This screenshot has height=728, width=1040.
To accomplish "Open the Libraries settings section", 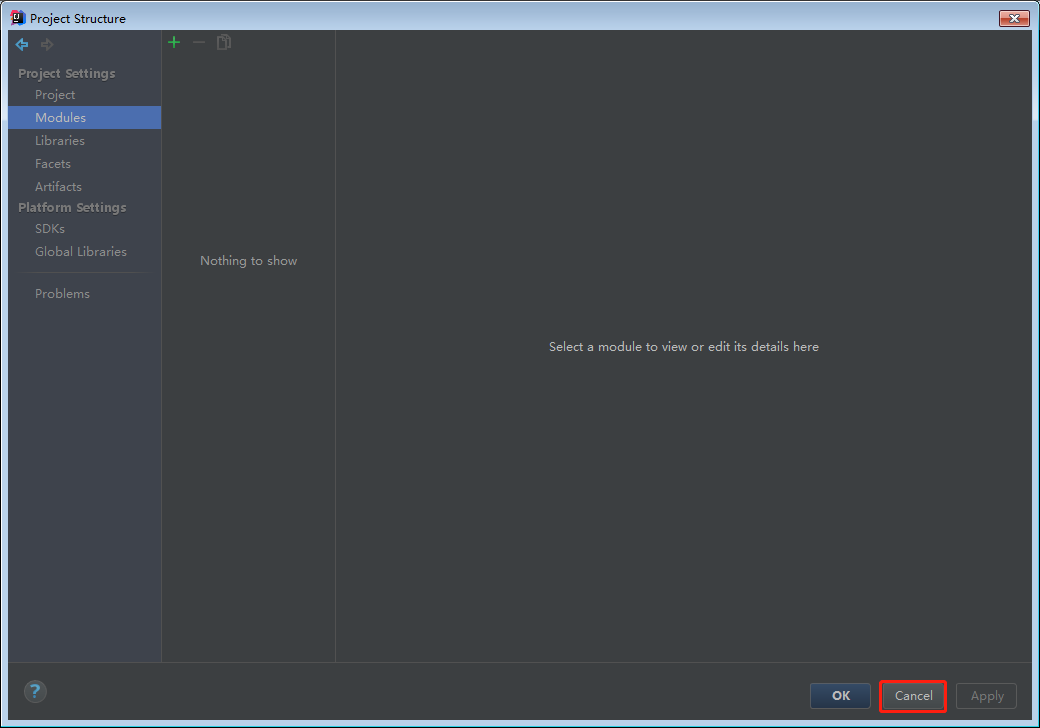I will 60,141.
